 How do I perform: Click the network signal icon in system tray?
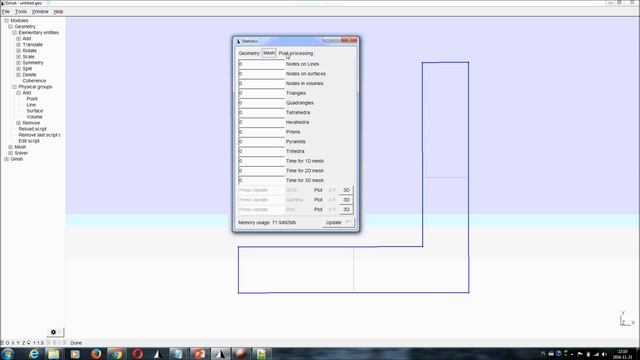(596, 354)
